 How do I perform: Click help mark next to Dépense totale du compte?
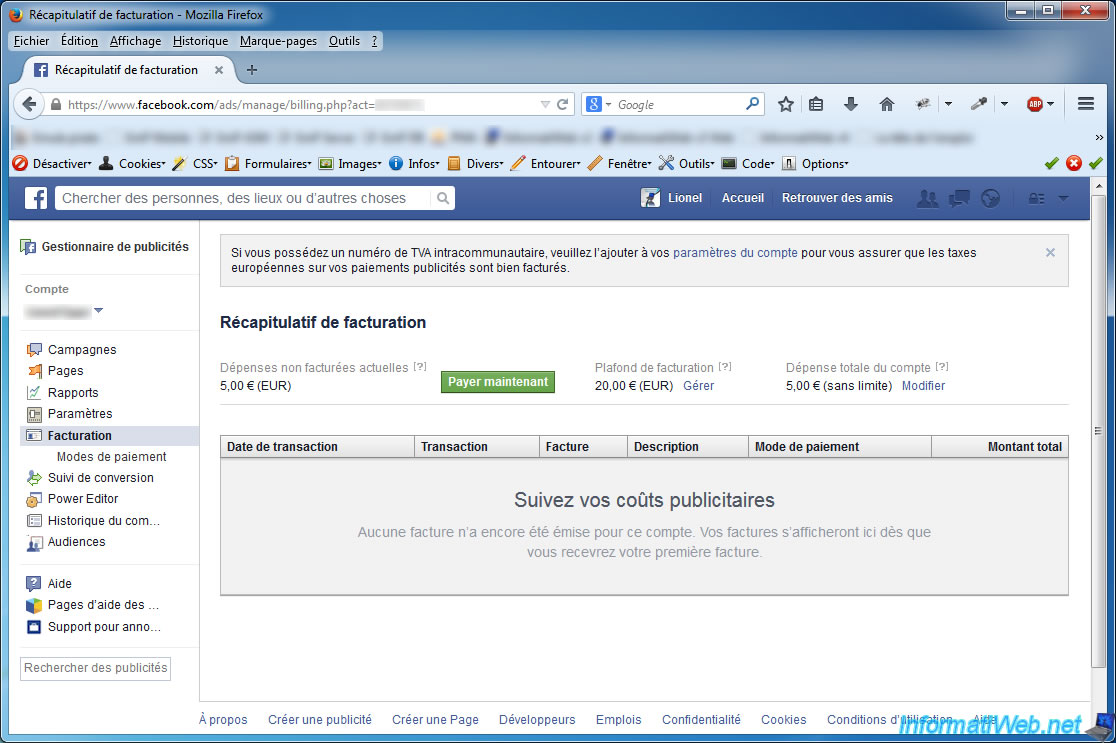(942, 367)
